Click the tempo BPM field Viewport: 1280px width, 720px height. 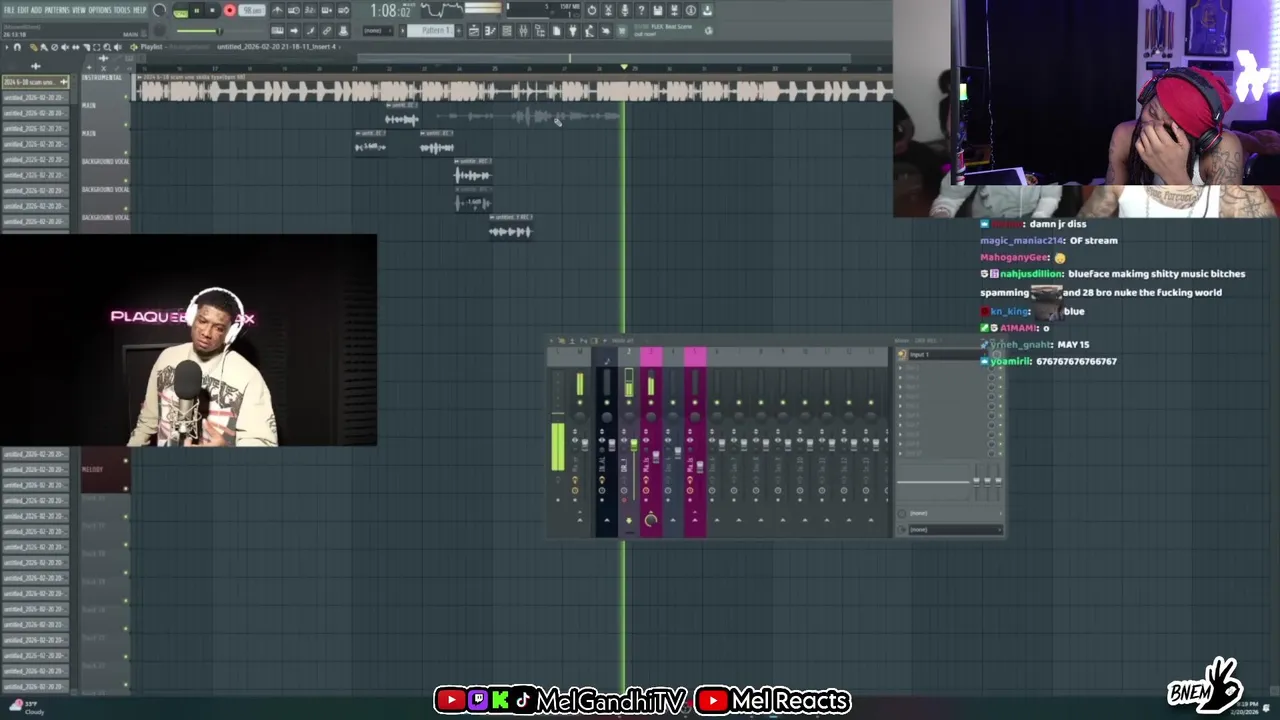pyautogui.click(x=252, y=10)
